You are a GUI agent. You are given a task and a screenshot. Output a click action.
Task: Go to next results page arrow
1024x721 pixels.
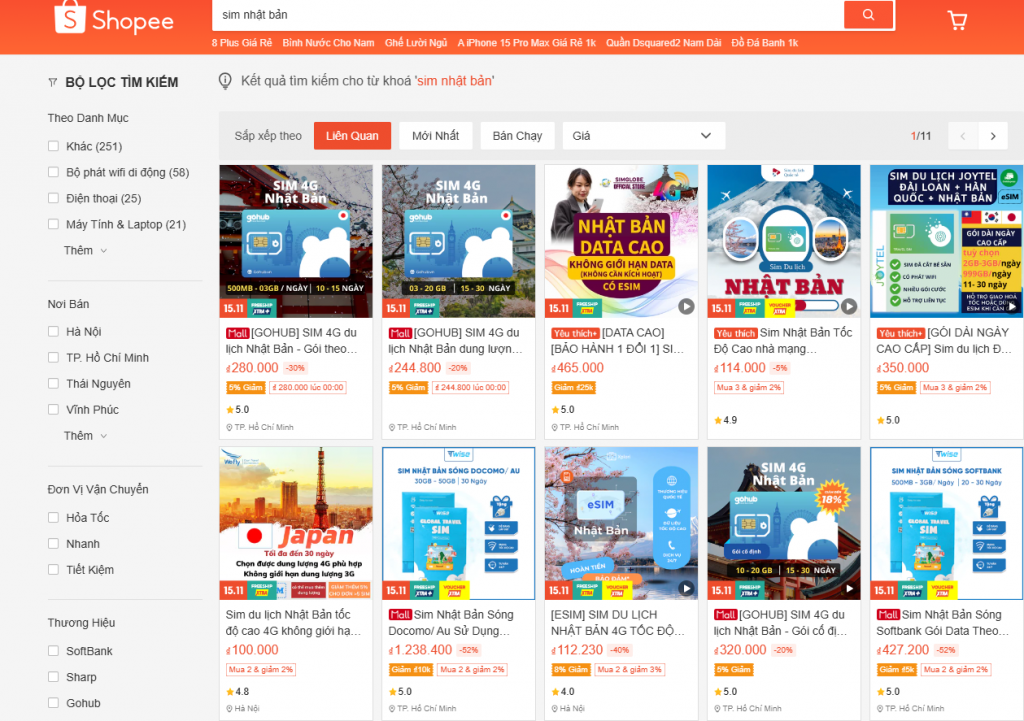(x=993, y=136)
